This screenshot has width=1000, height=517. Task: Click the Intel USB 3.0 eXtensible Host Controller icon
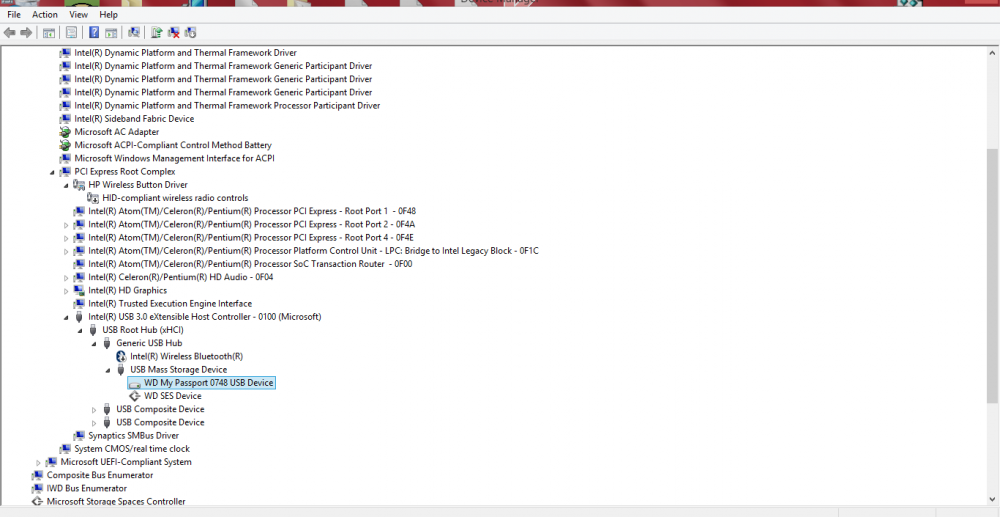click(79, 317)
